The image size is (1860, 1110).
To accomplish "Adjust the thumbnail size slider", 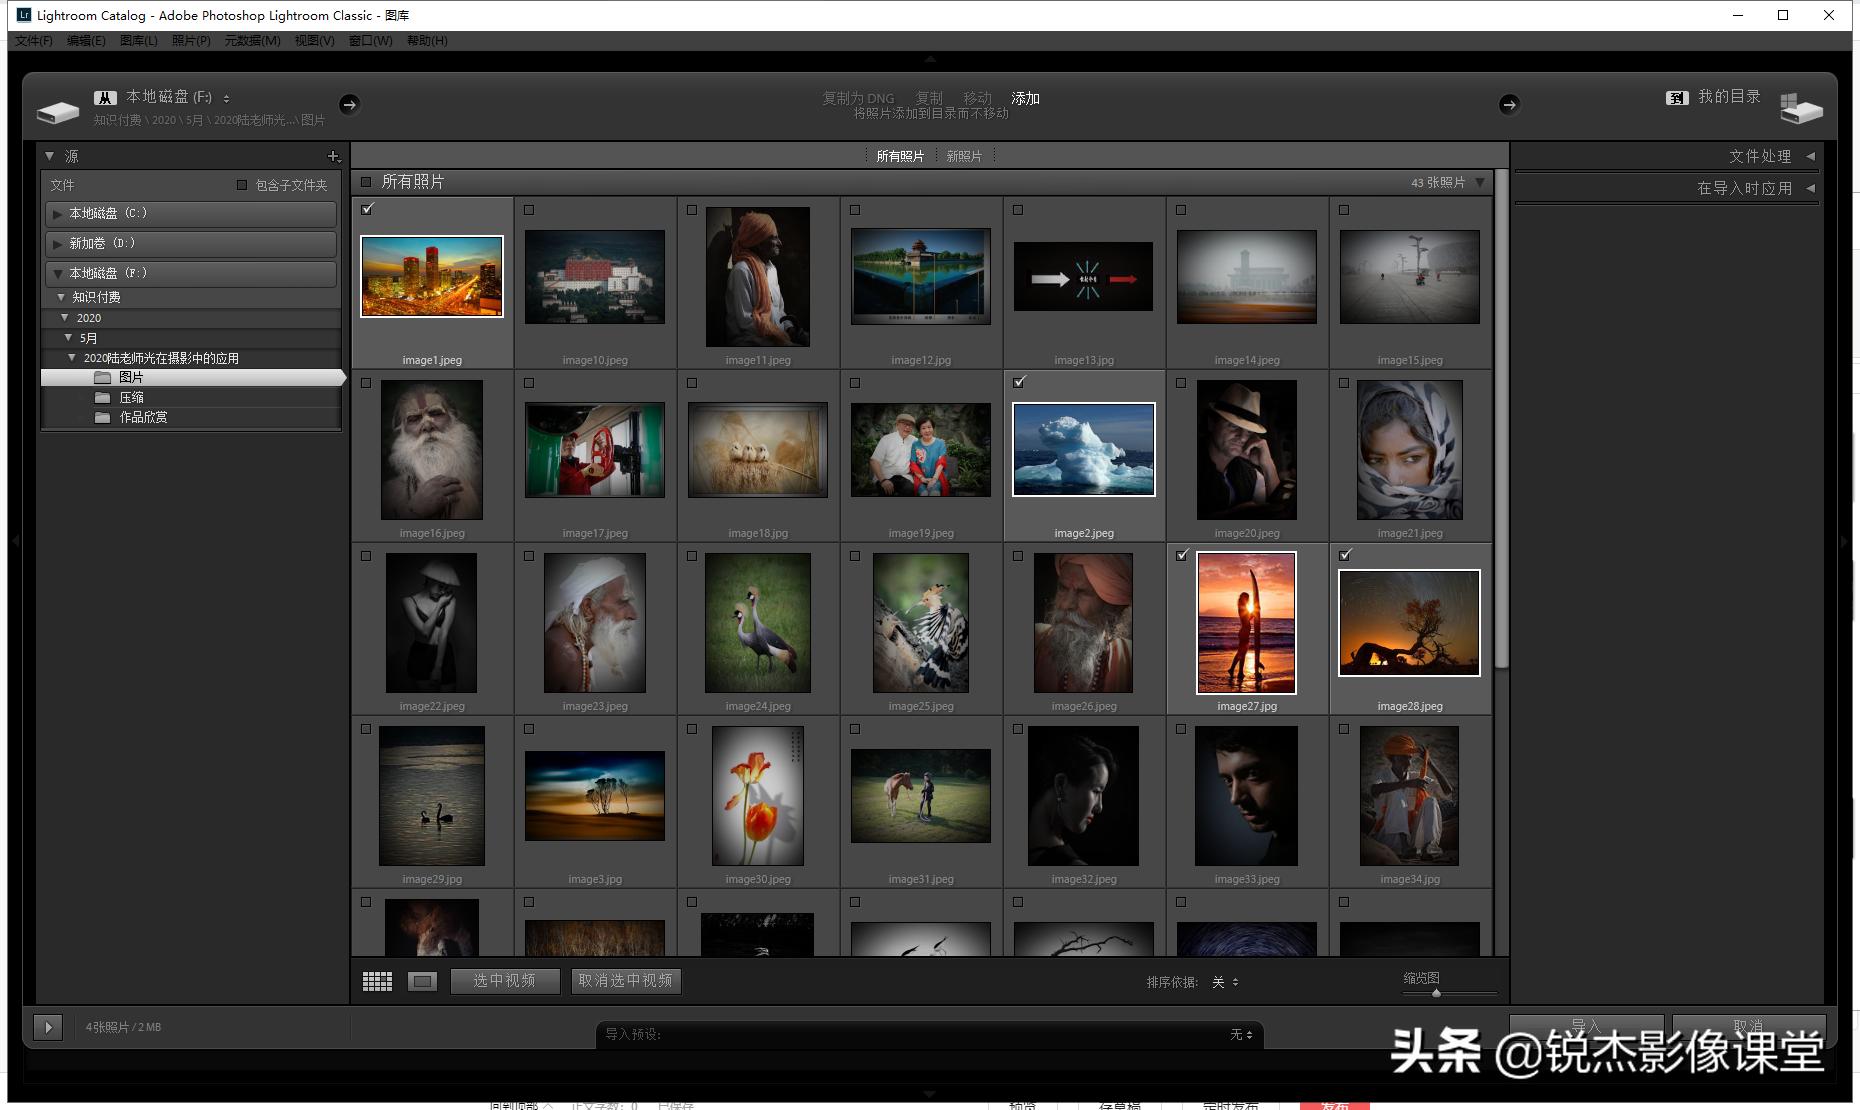I will tap(1436, 993).
